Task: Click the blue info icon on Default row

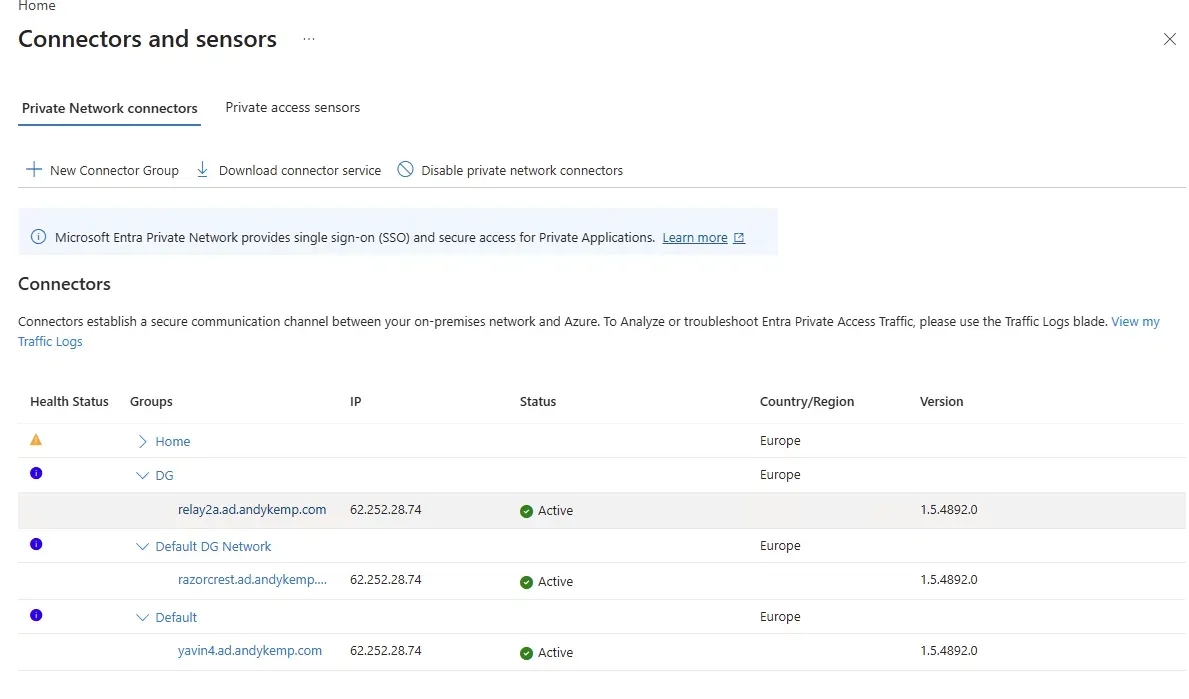Action: tap(36, 615)
